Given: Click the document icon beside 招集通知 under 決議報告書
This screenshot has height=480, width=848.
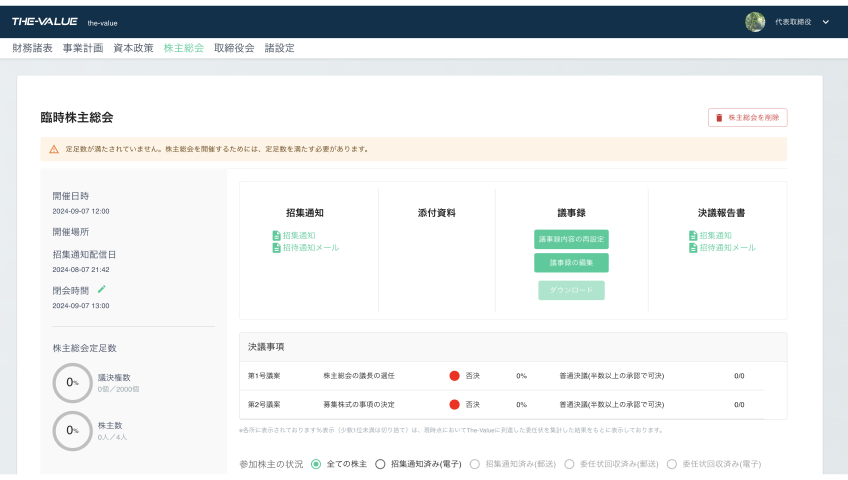Looking at the screenshot, I should [693, 236].
